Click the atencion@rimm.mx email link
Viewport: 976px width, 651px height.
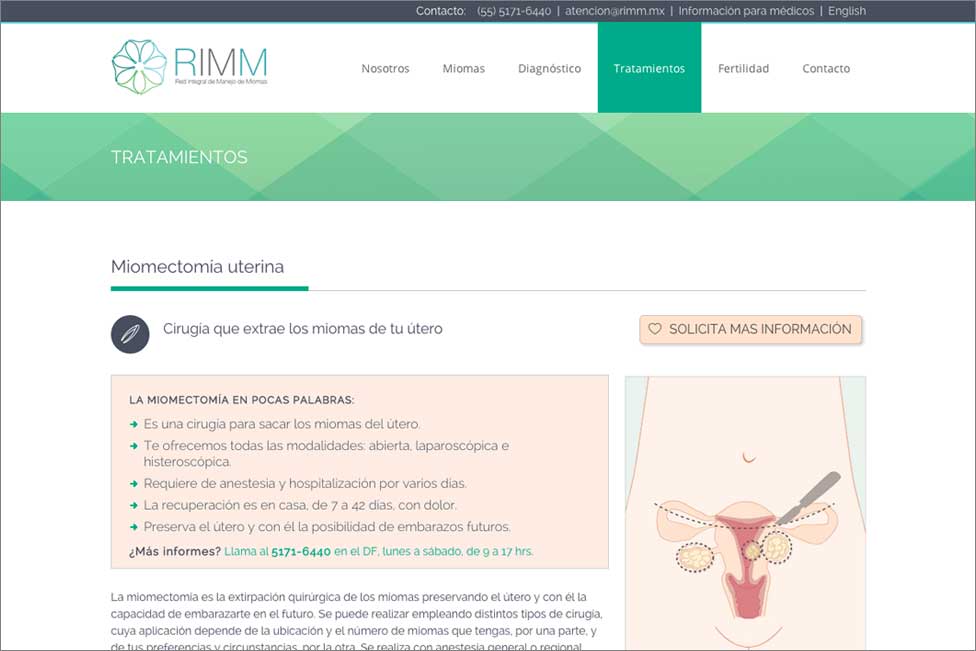pos(614,11)
